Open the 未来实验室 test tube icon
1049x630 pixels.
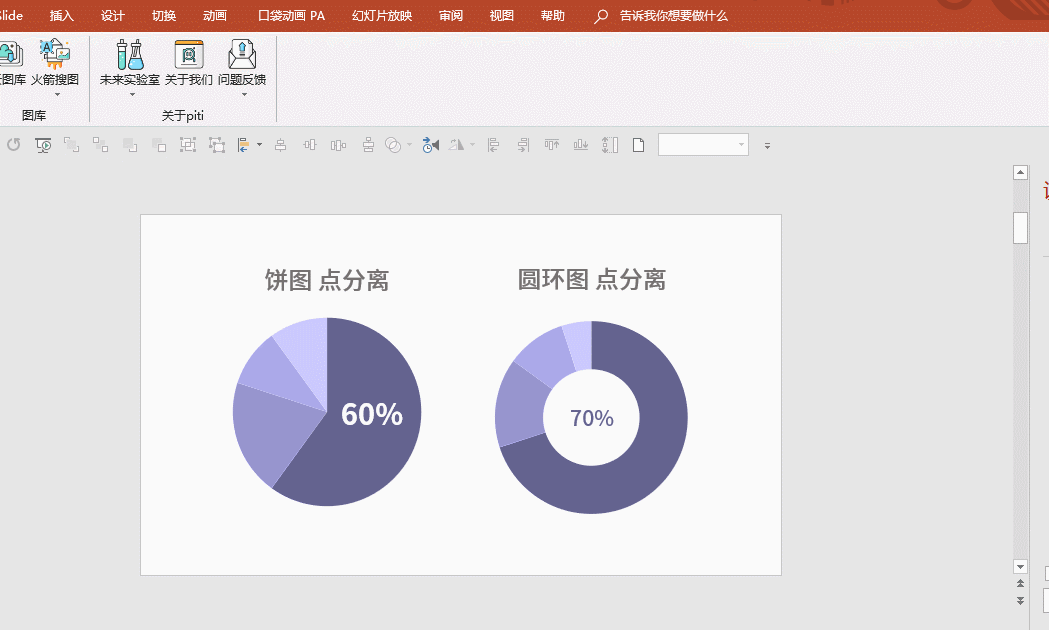click(x=130, y=54)
